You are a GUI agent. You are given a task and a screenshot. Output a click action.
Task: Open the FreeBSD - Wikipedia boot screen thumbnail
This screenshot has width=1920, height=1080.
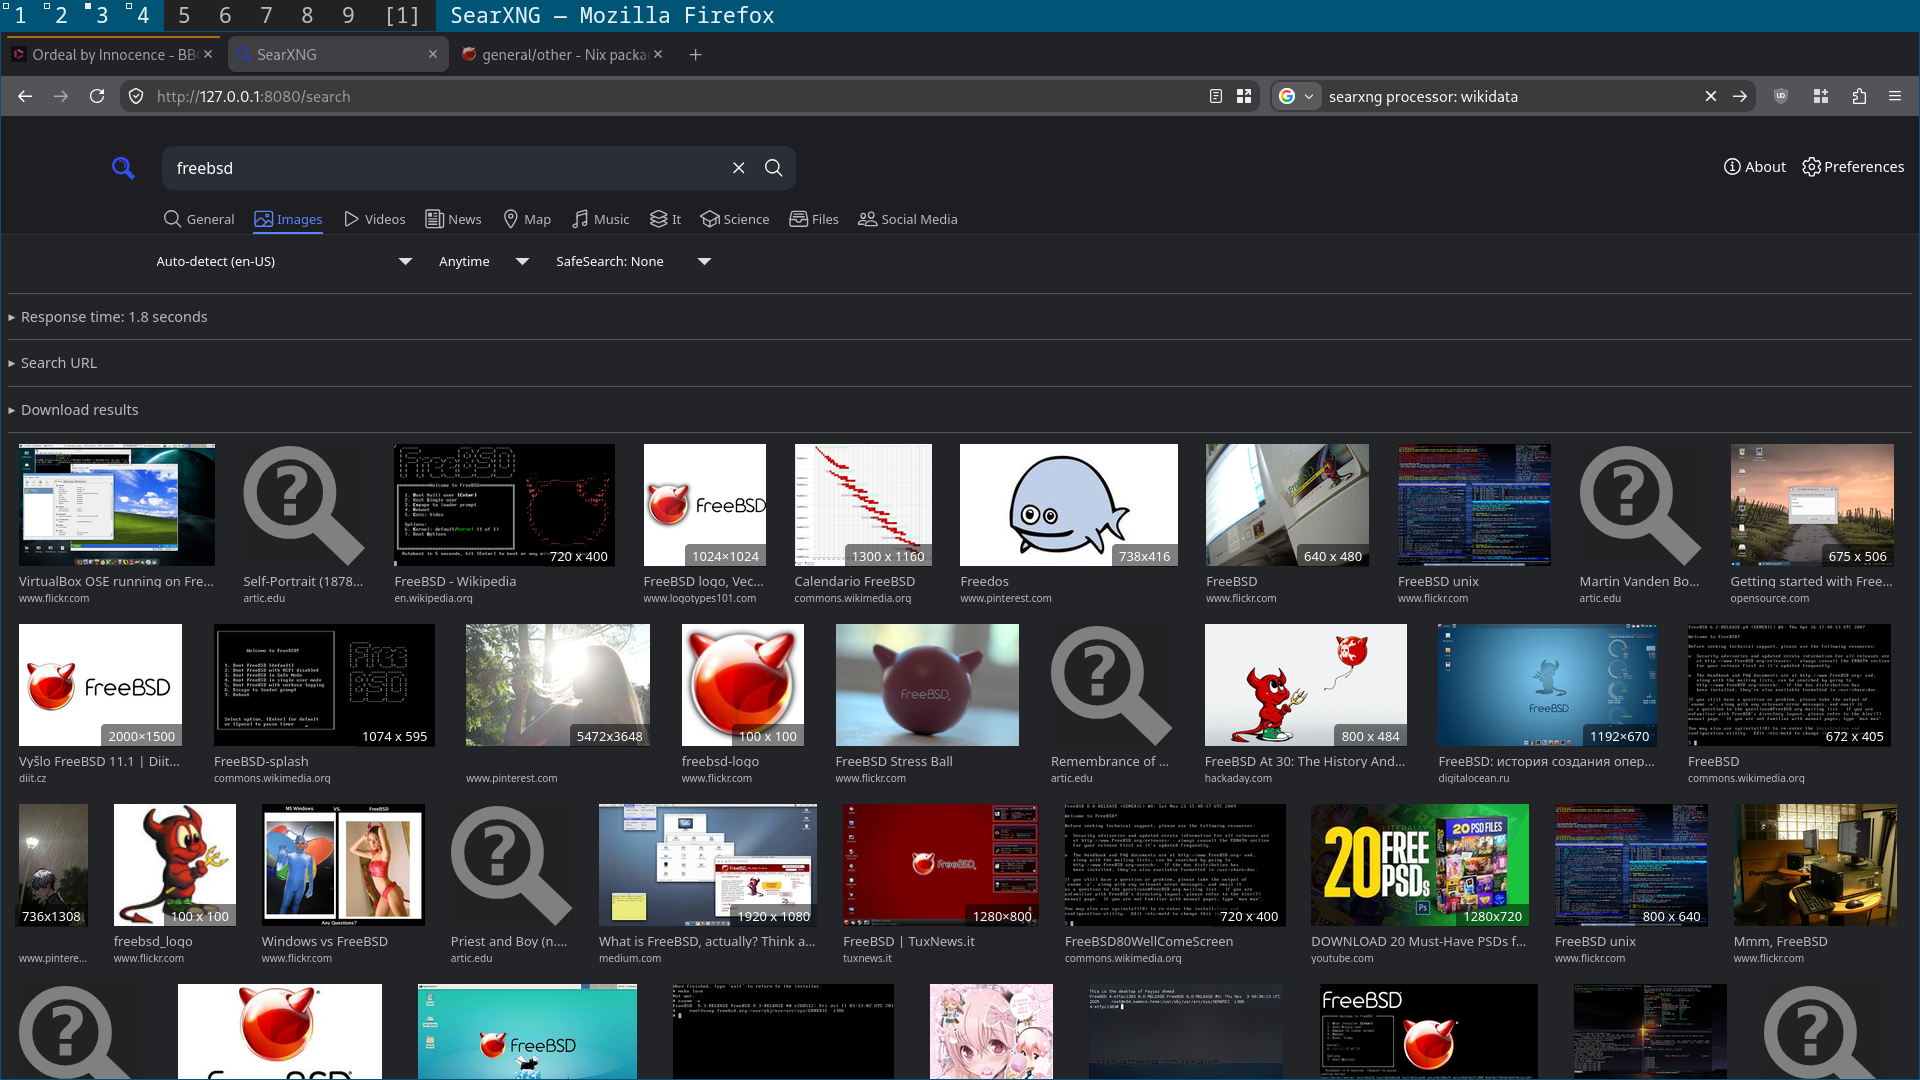(x=504, y=505)
